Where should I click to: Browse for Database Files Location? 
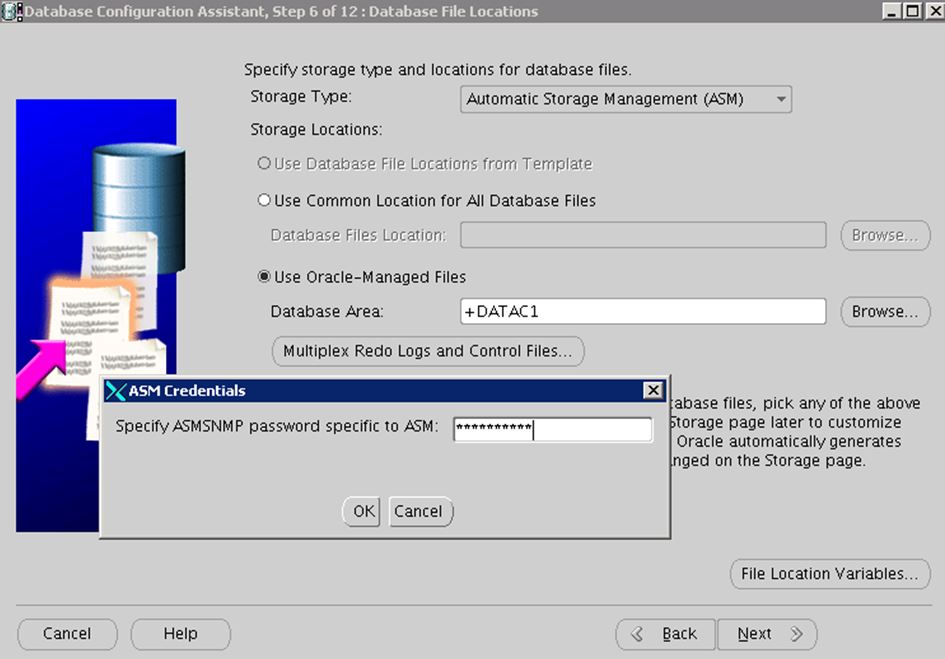point(885,235)
